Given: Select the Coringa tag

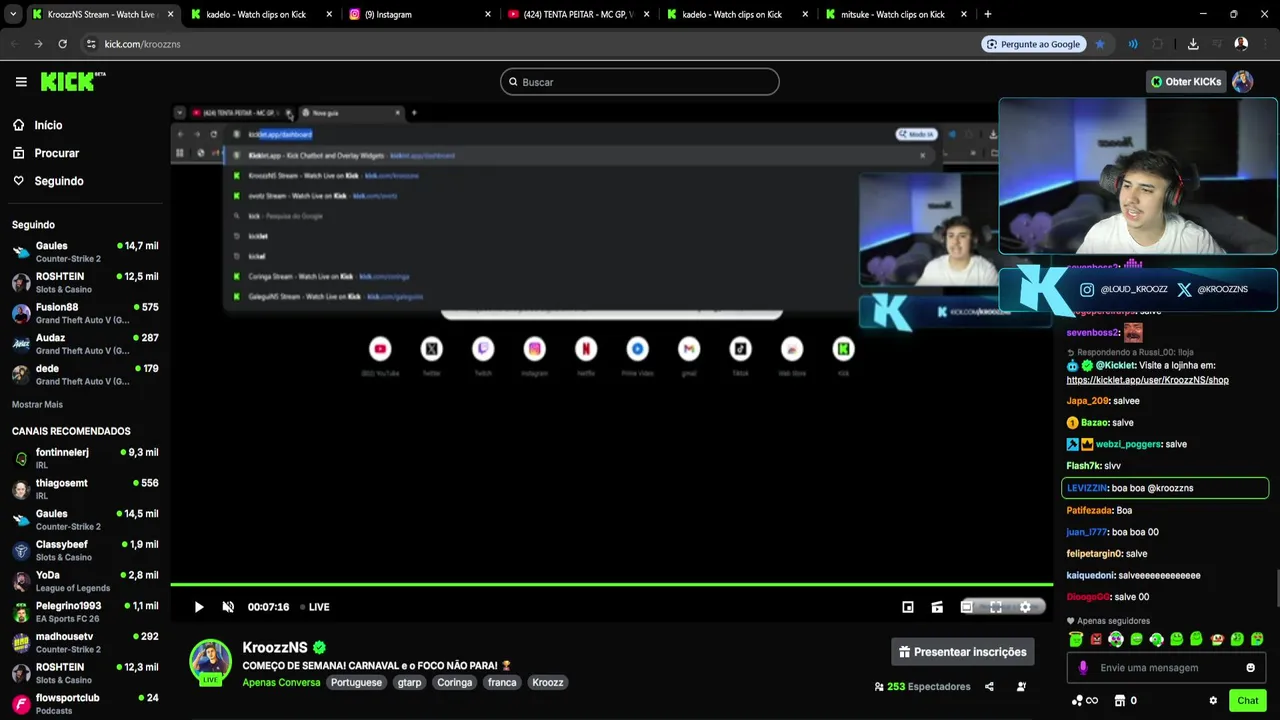Looking at the screenshot, I should [x=454, y=682].
